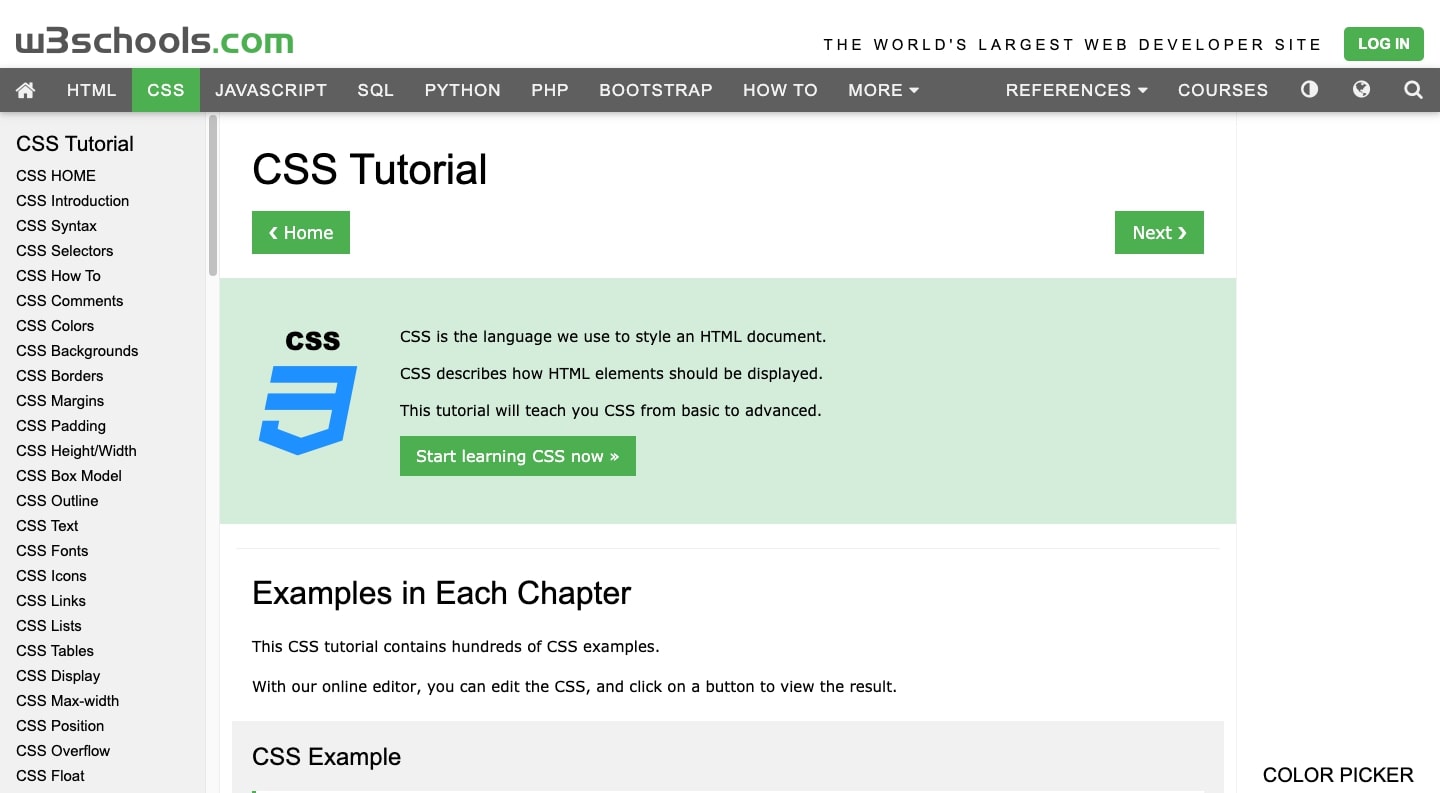1440x793 pixels.
Task: Open CSS Display in sidebar
Action: tap(58, 675)
